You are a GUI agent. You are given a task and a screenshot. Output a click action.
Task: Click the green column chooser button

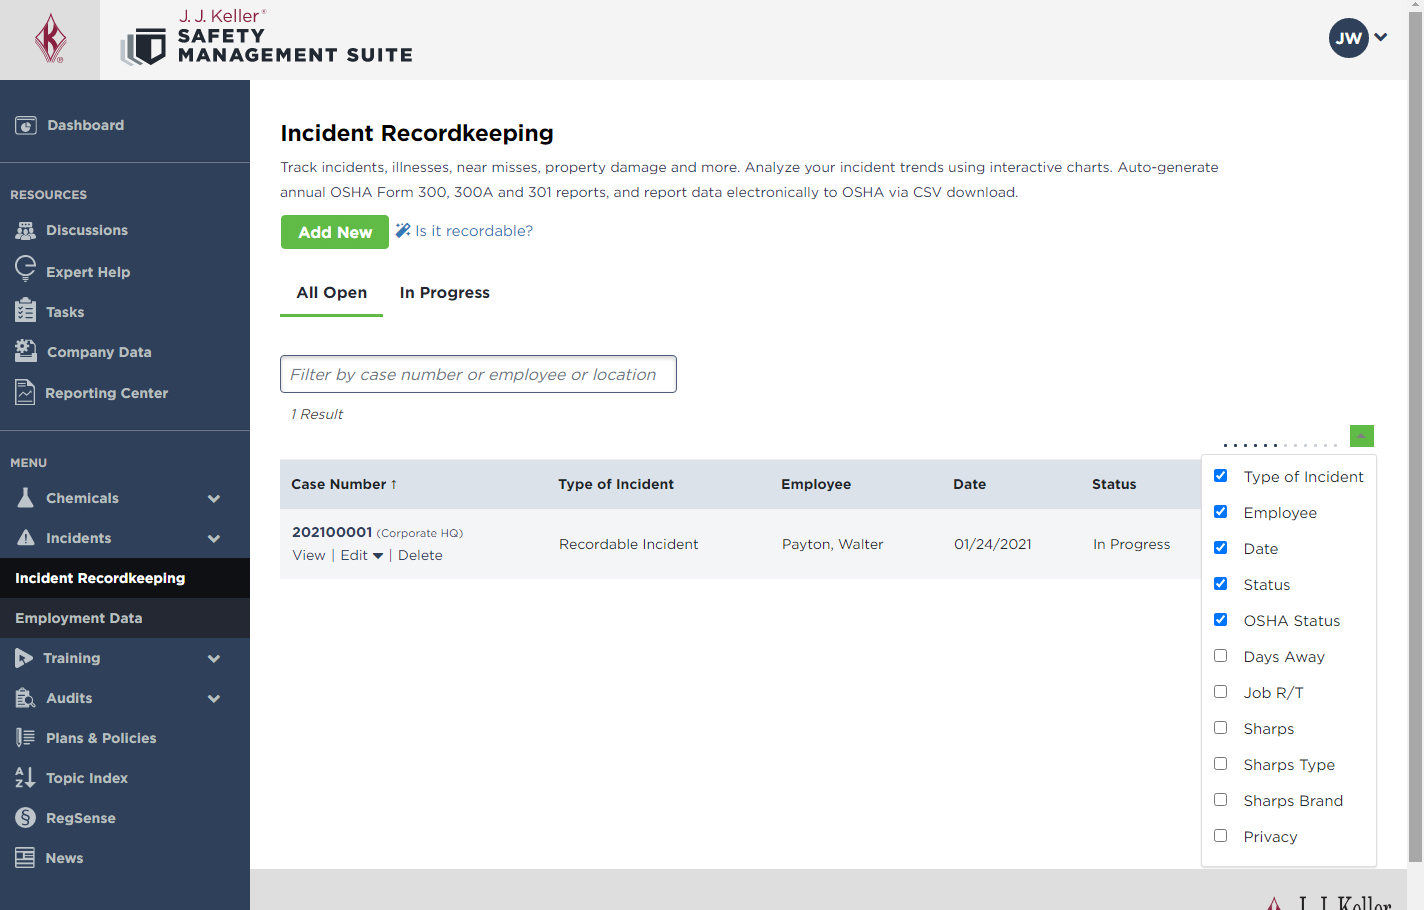coord(1361,436)
